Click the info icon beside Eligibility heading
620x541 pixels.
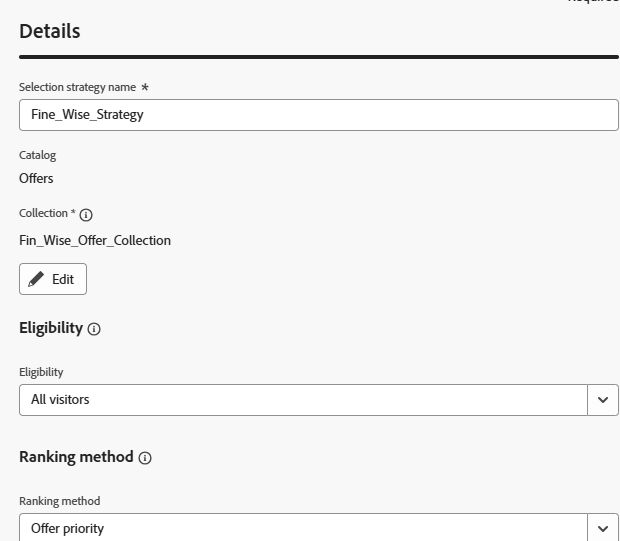(94, 329)
